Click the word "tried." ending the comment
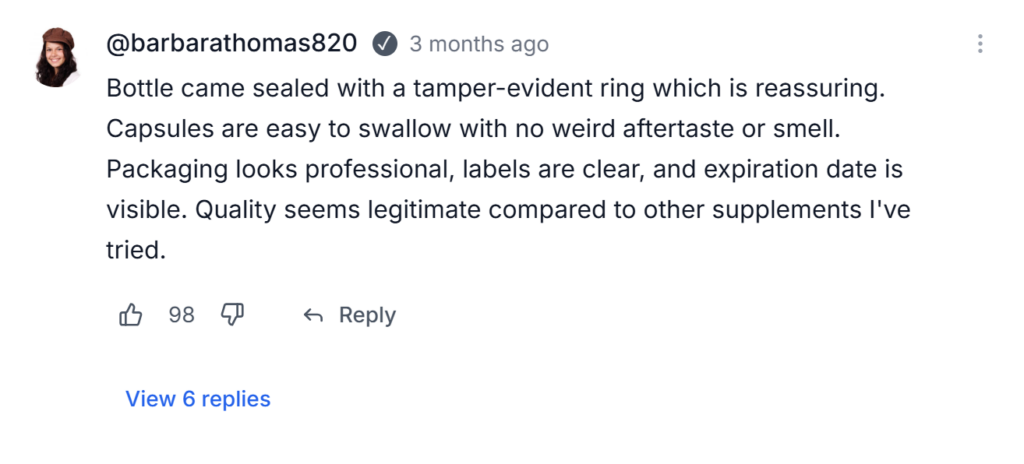This screenshot has height=464, width=1024. (x=135, y=251)
